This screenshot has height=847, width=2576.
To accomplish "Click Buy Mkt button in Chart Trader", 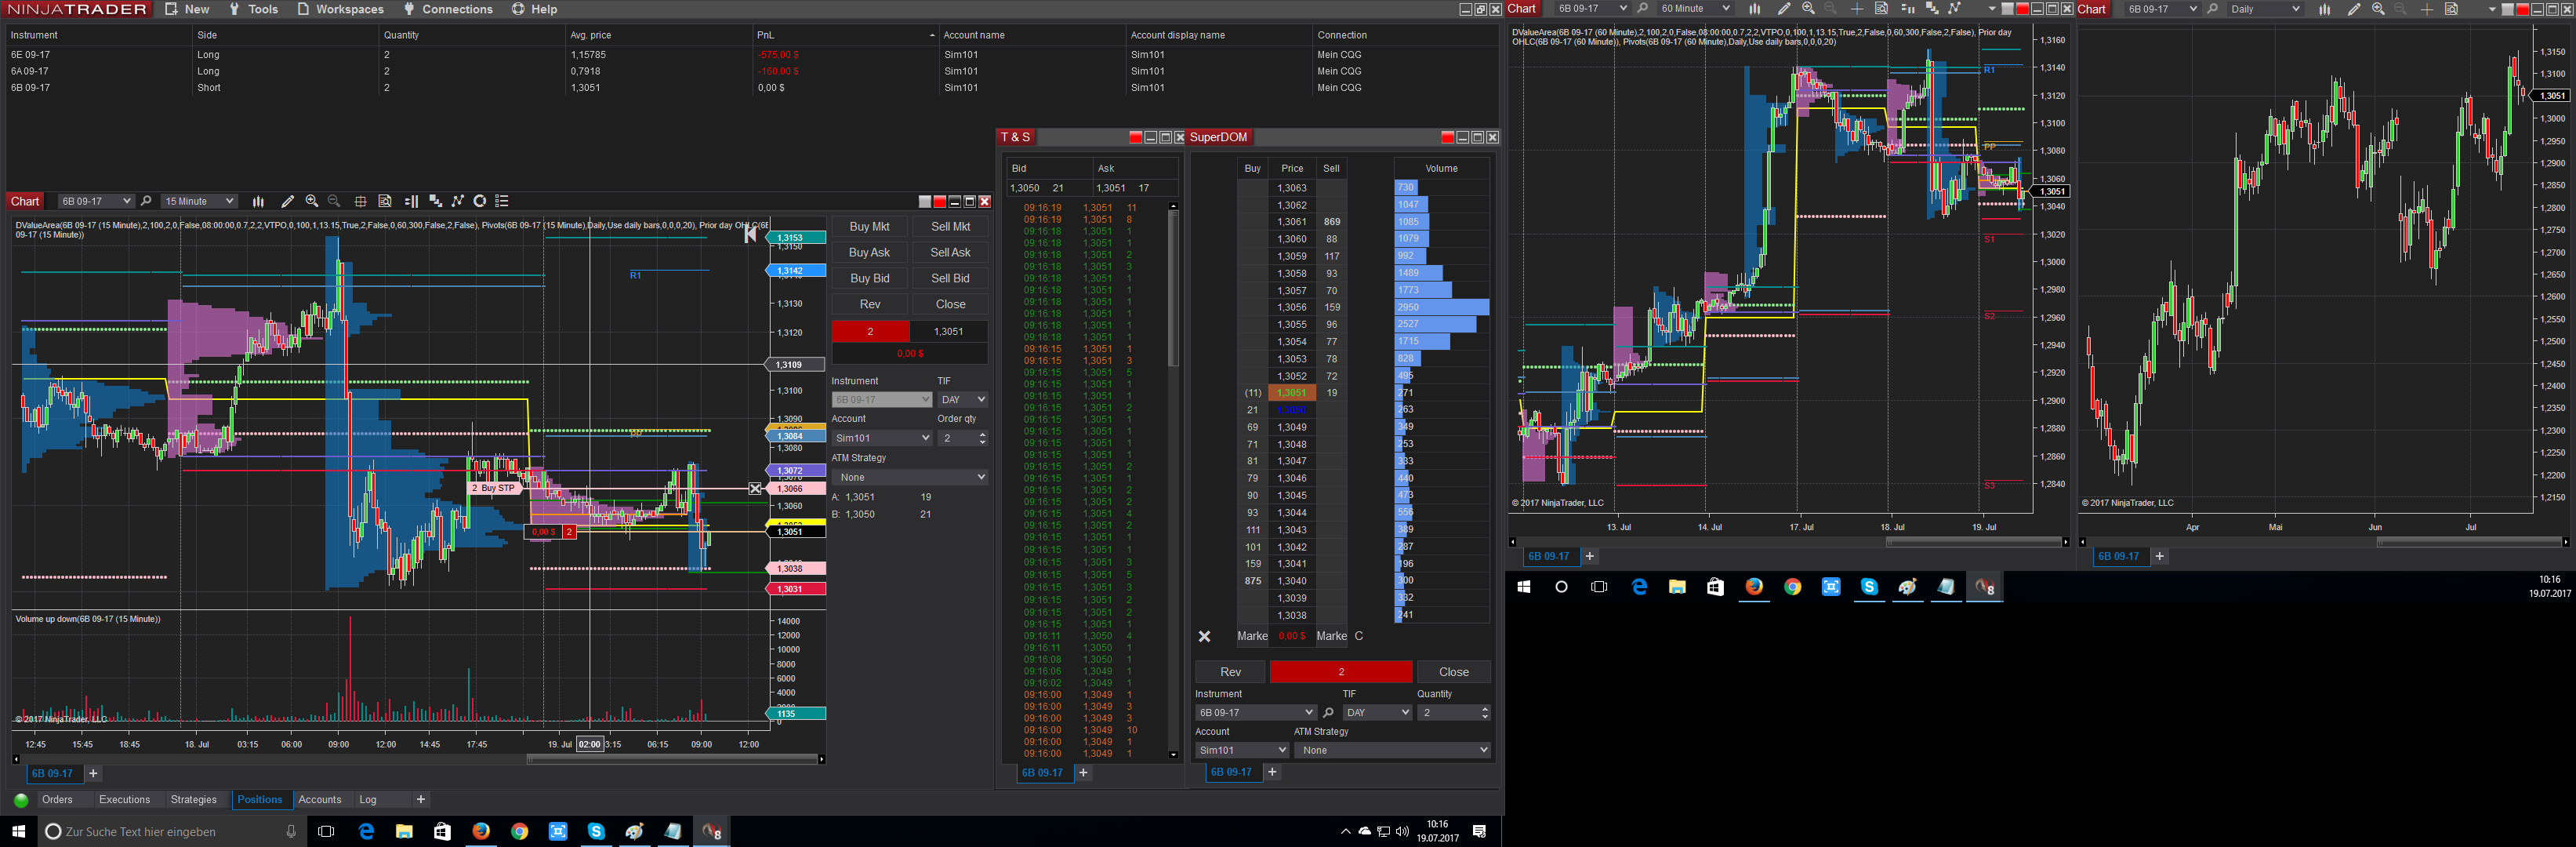I will 869,227.
